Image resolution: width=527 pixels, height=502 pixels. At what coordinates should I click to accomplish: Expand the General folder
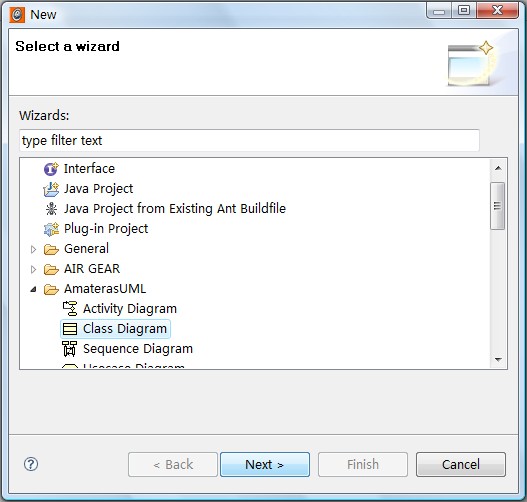(33, 249)
